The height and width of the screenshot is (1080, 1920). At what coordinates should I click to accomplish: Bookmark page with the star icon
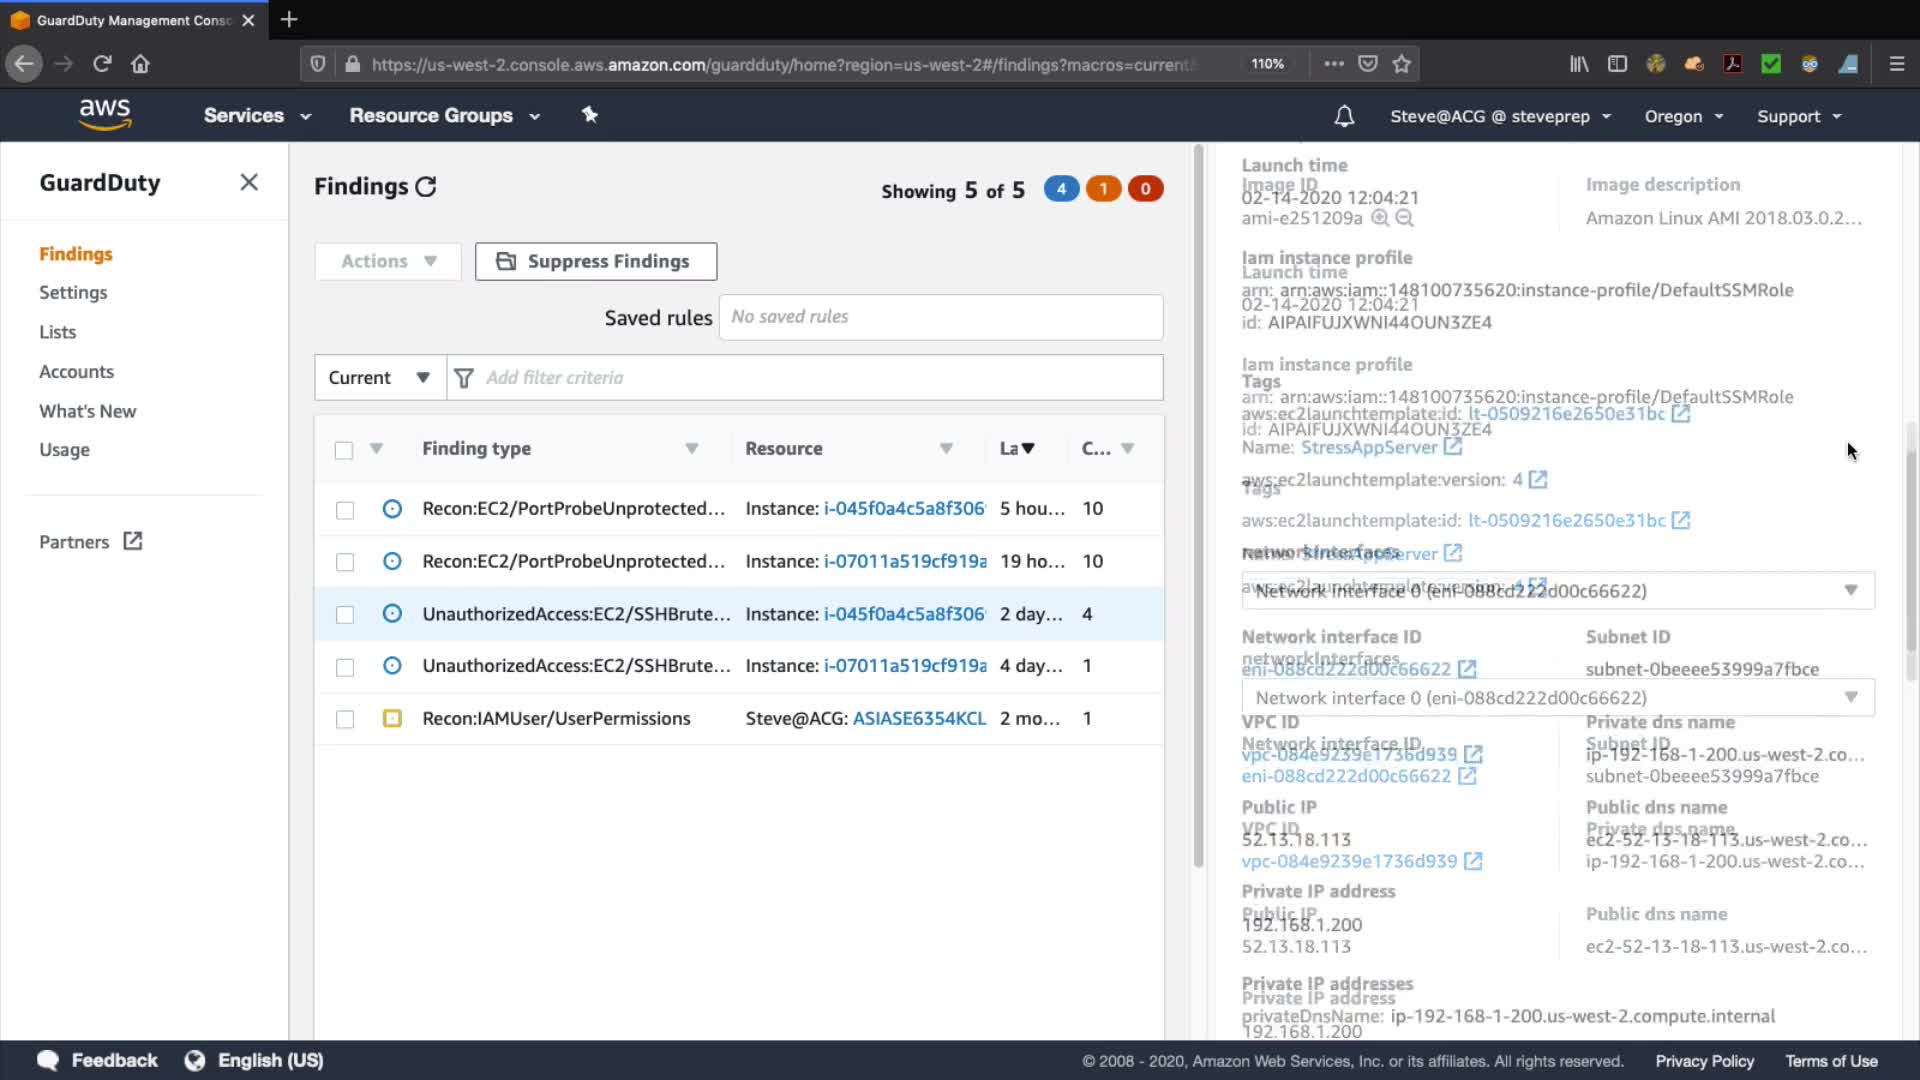pos(1402,64)
